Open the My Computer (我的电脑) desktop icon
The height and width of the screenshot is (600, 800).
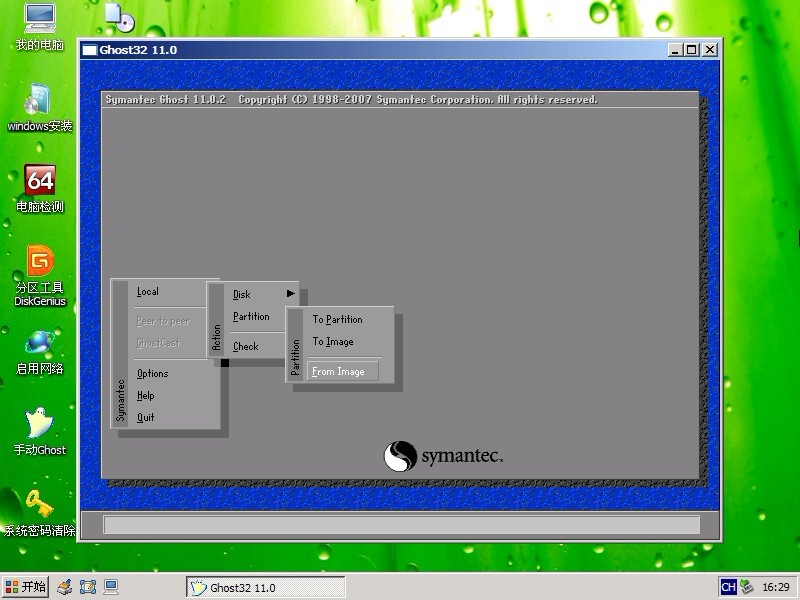point(40,20)
